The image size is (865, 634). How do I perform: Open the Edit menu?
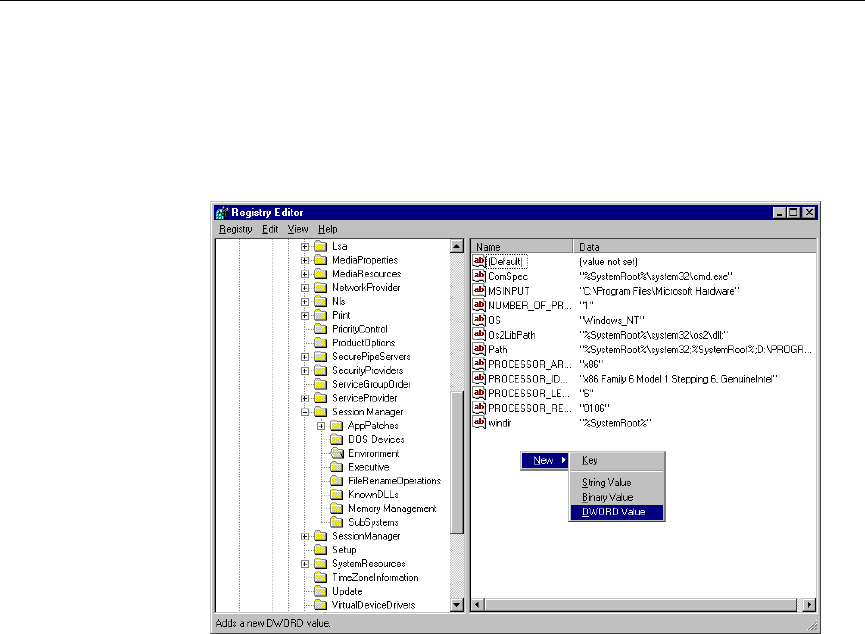point(270,229)
